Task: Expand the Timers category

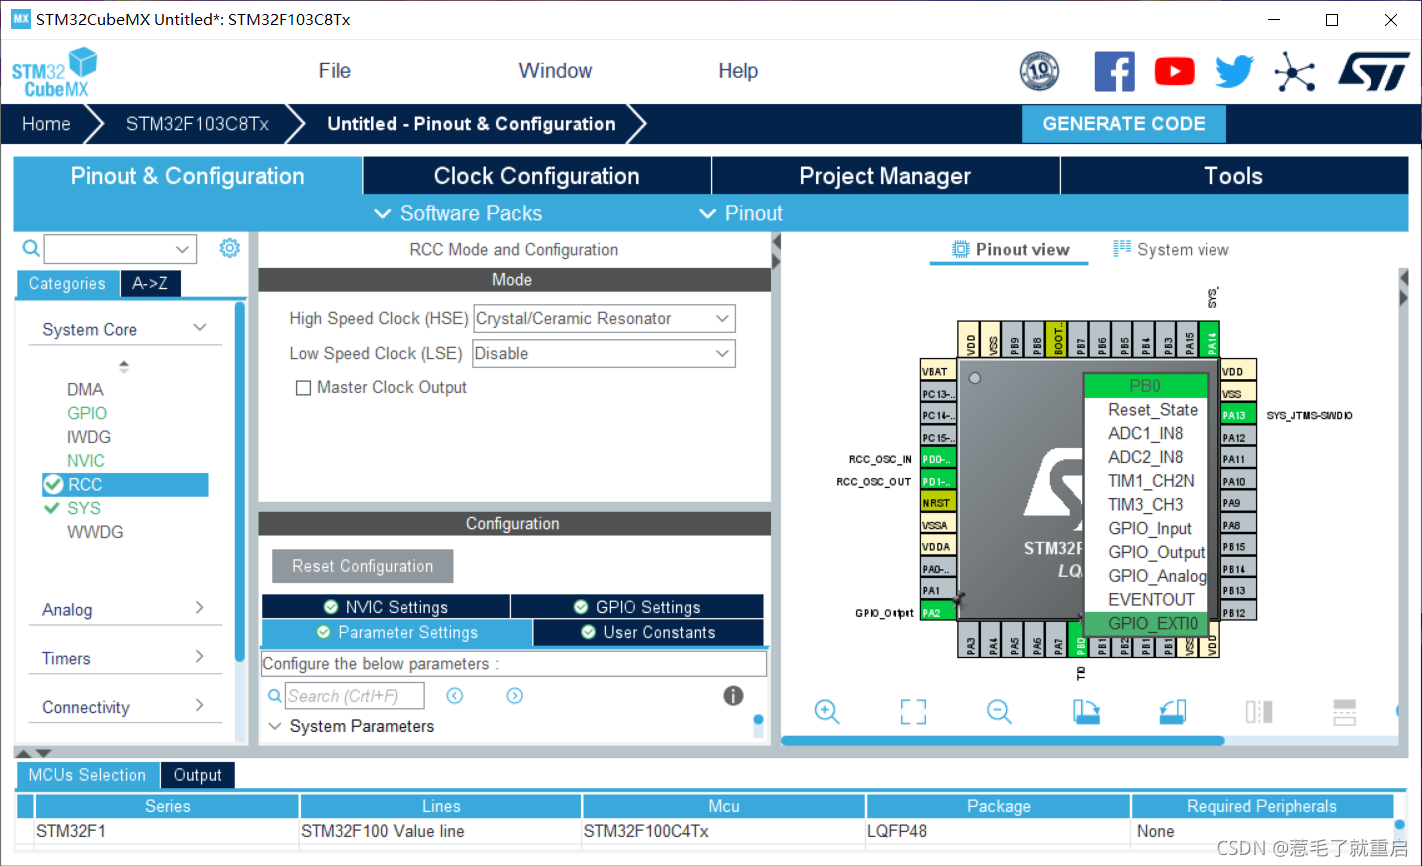Action: [199, 656]
